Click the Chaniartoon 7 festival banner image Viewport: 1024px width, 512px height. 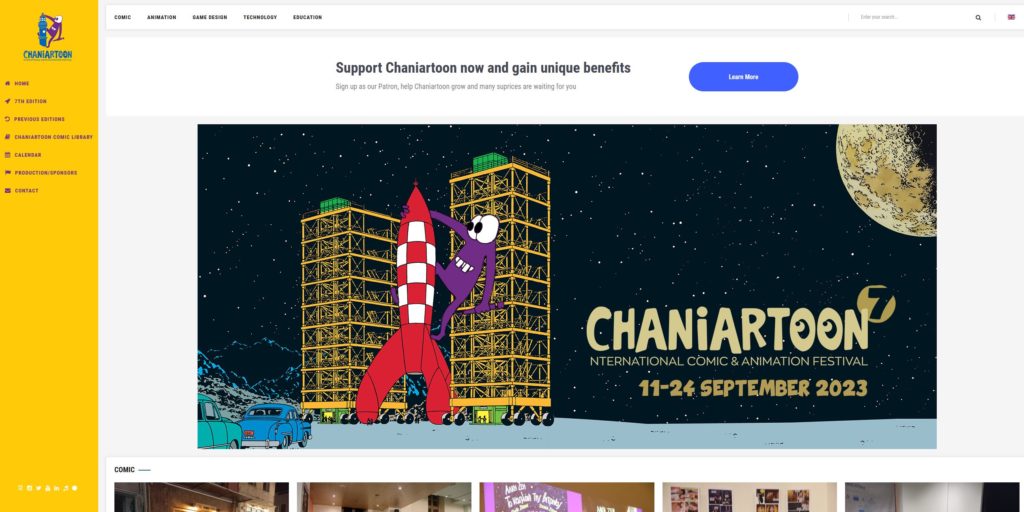[x=567, y=286]
